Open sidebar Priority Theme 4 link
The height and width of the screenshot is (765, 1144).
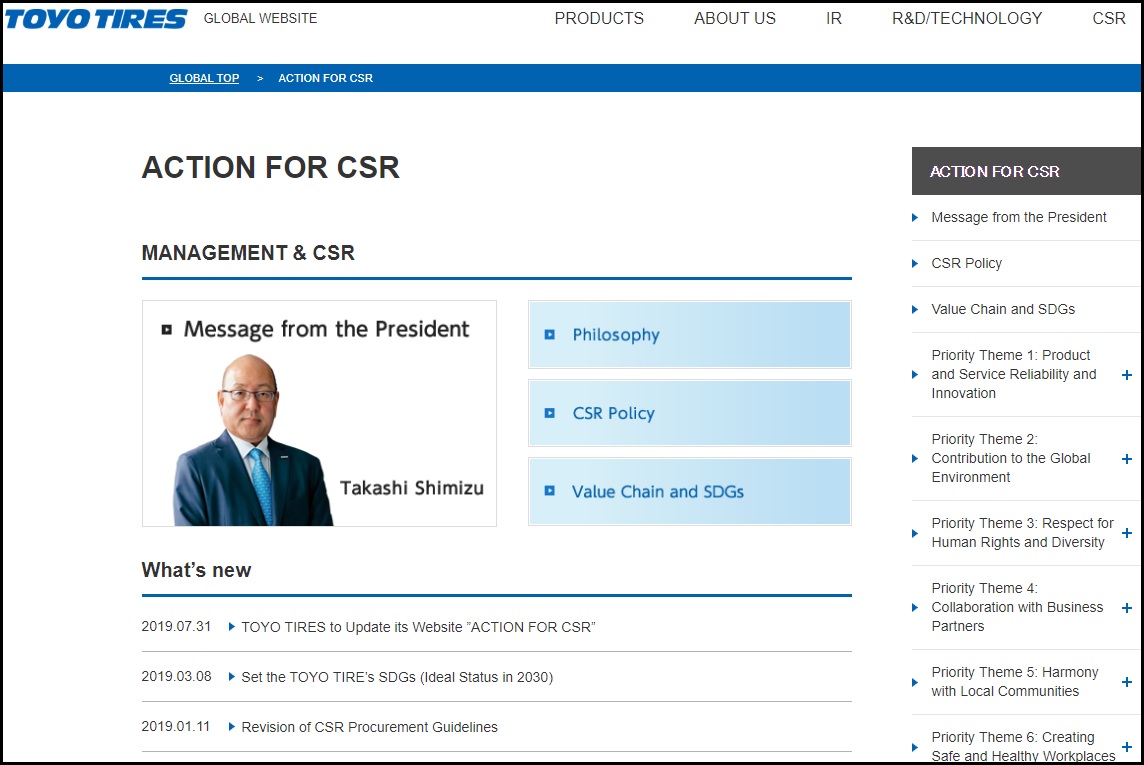coord(1017,607)
